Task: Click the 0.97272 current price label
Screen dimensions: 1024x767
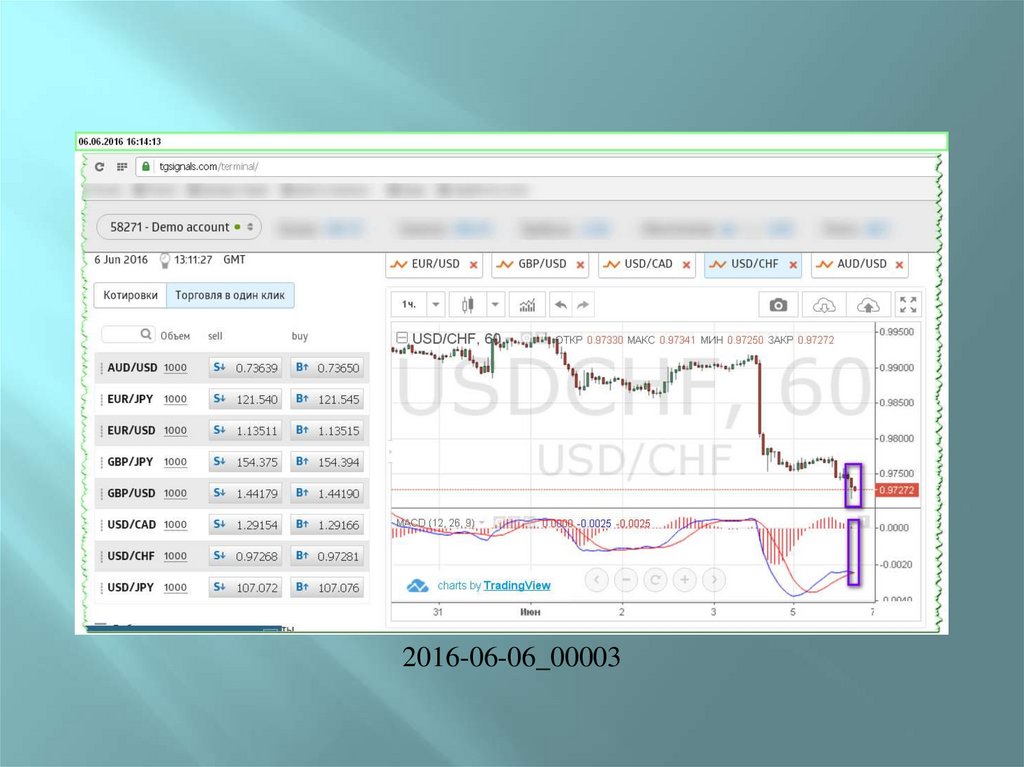Action: tap(897, 490)
